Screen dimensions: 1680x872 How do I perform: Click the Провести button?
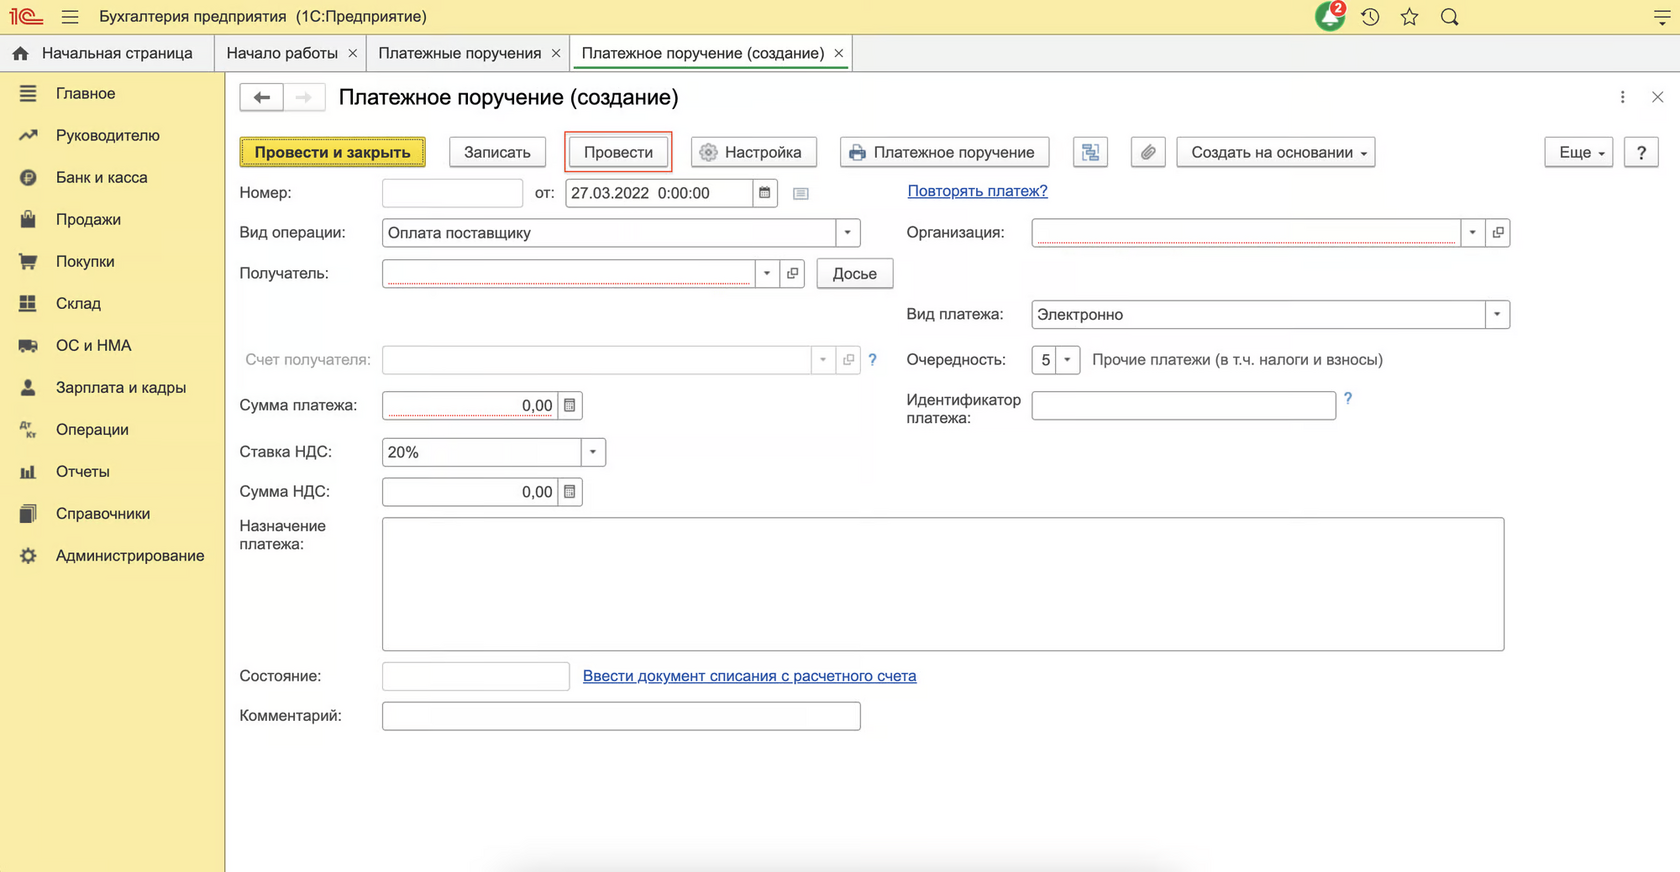click(618, 152)
